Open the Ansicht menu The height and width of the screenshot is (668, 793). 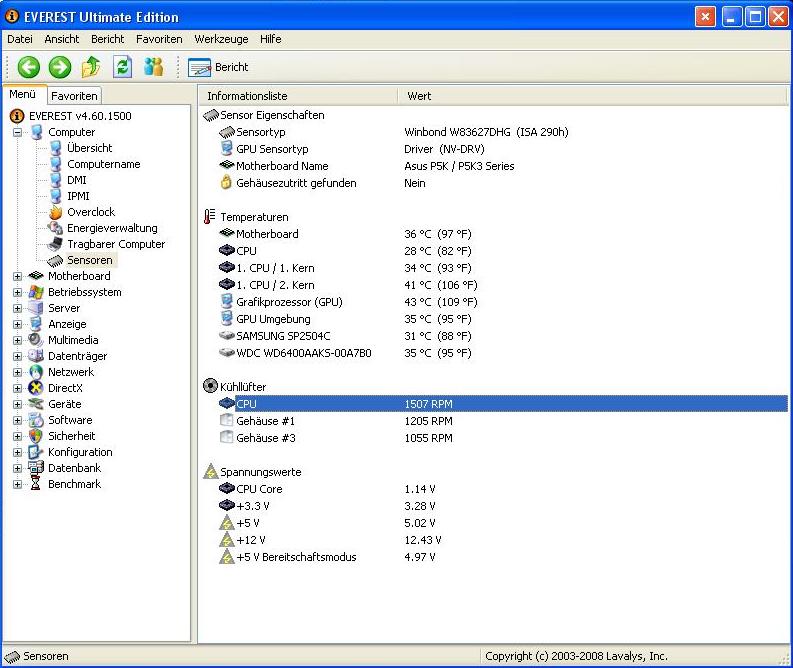coord(62,39)
